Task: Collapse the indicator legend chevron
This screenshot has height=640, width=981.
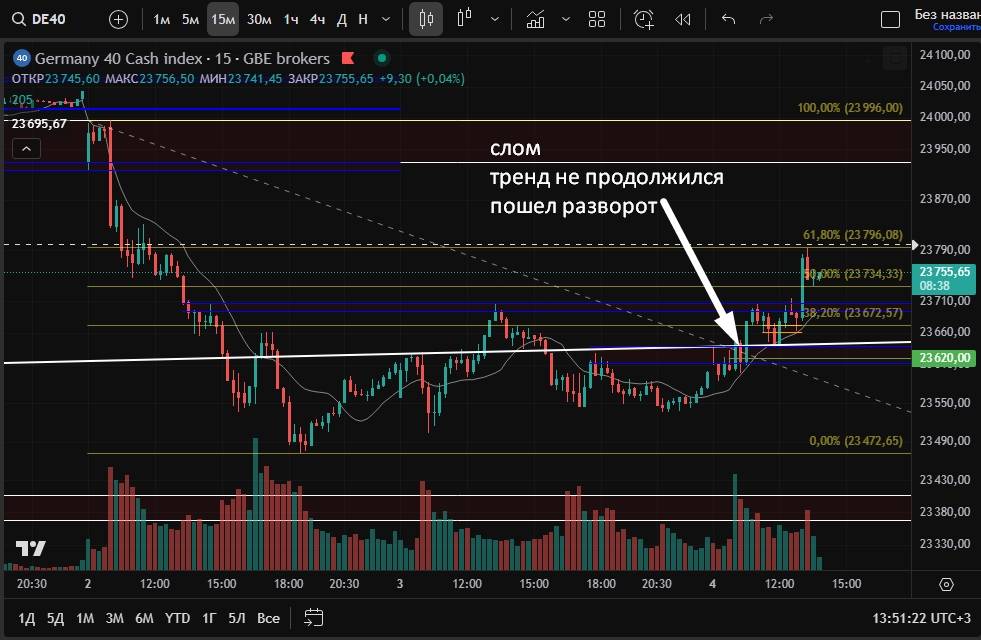Action: 26,149
